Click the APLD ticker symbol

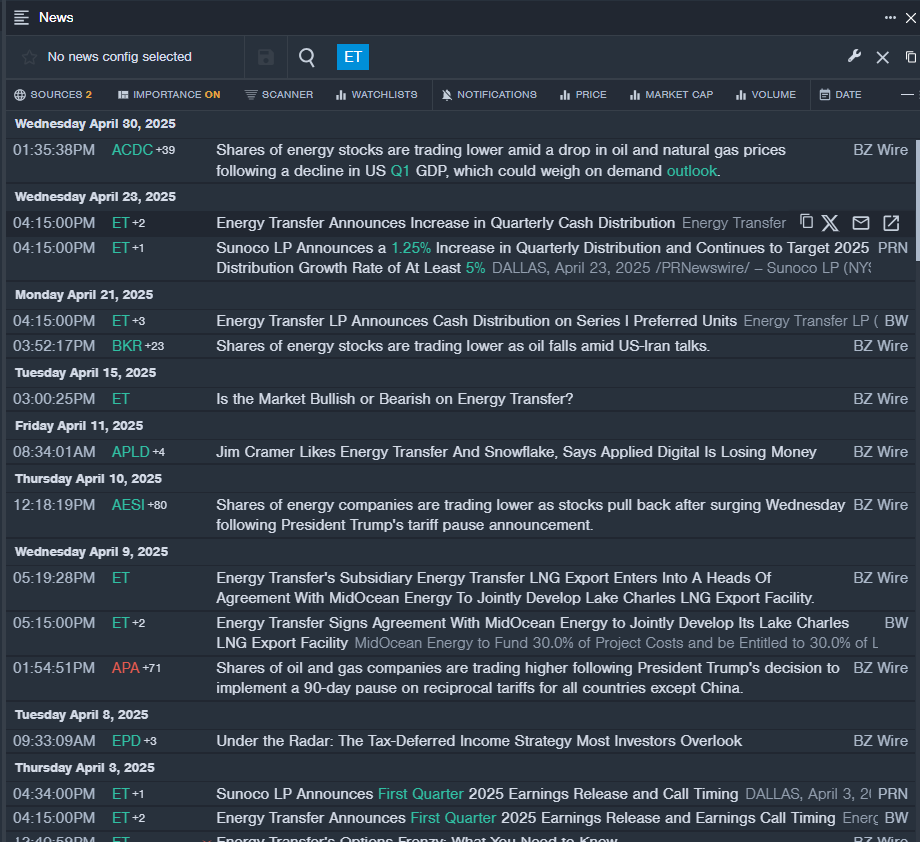(131, 452)
